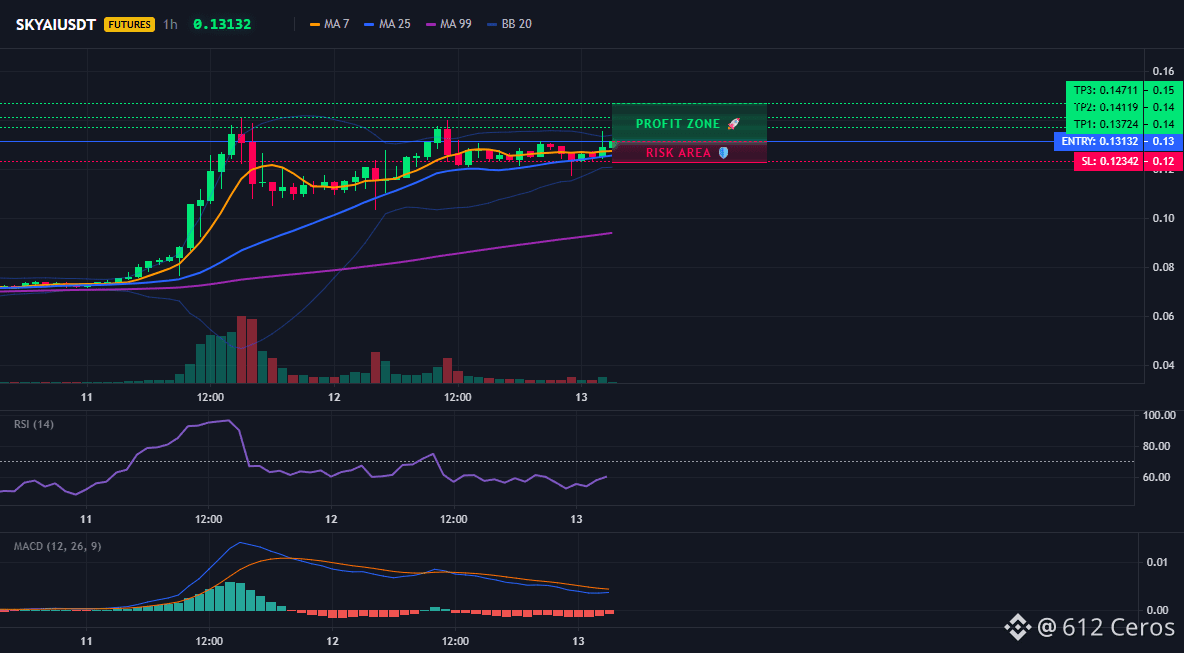Click the Binance logo icon in watermark
1184x653 pixels.
(1017, 626)
